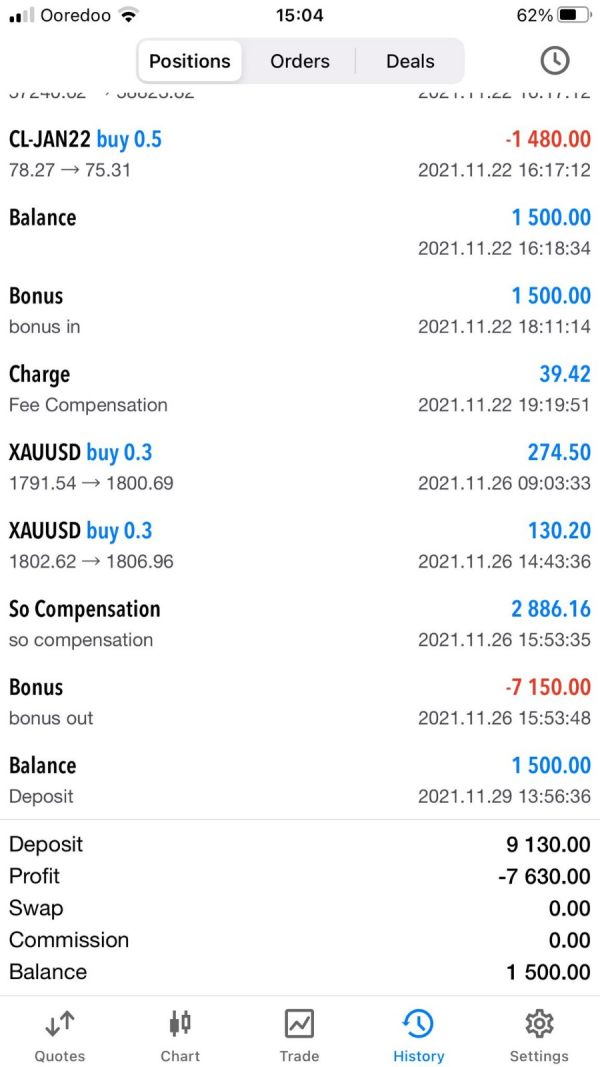
Task: Open the Settings gear icon
Action: pos(539,1024)
